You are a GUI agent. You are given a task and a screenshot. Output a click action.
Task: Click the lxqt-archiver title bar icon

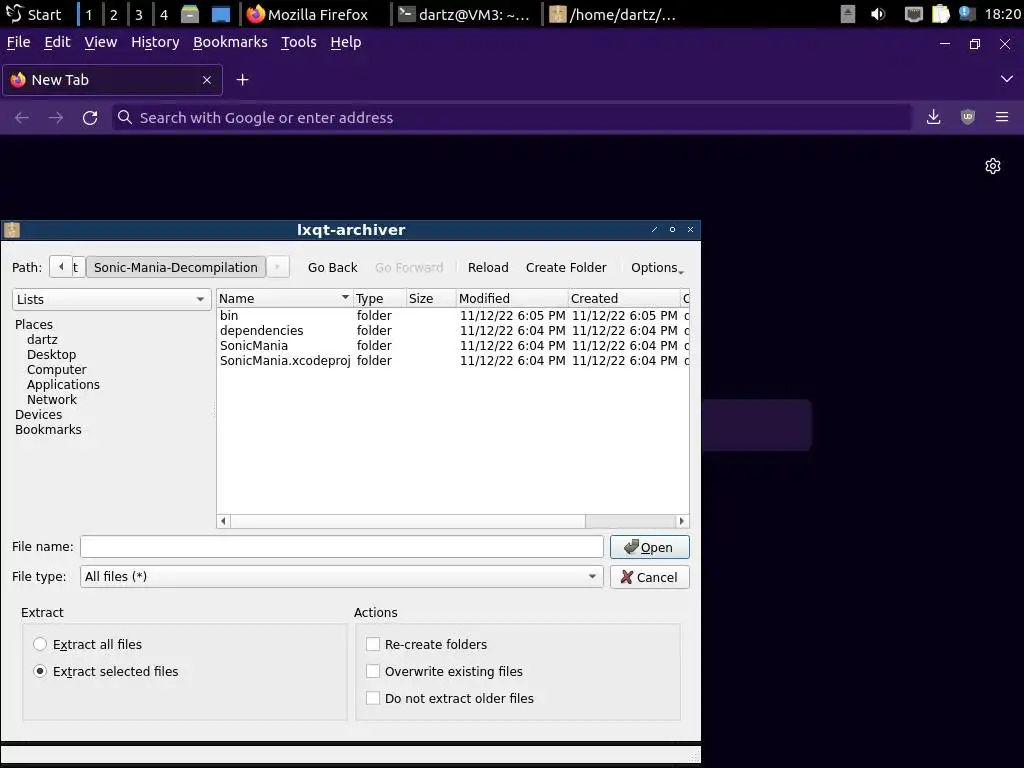pos(12,230)
